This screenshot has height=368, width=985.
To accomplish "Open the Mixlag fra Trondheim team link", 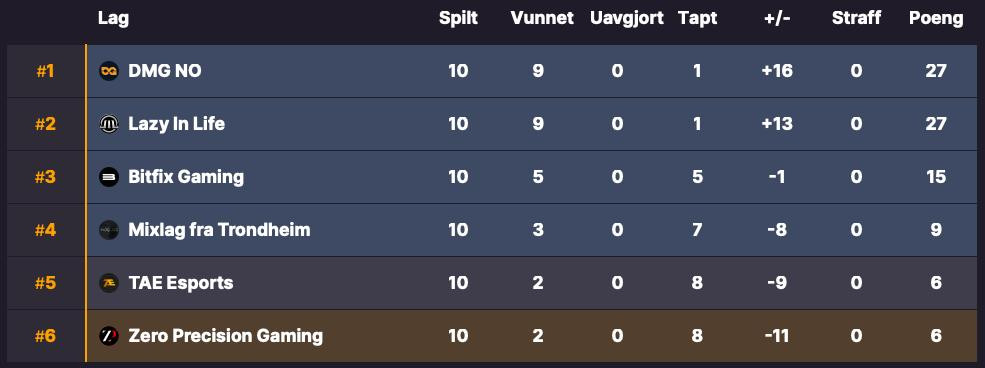I will pos(219,230).
